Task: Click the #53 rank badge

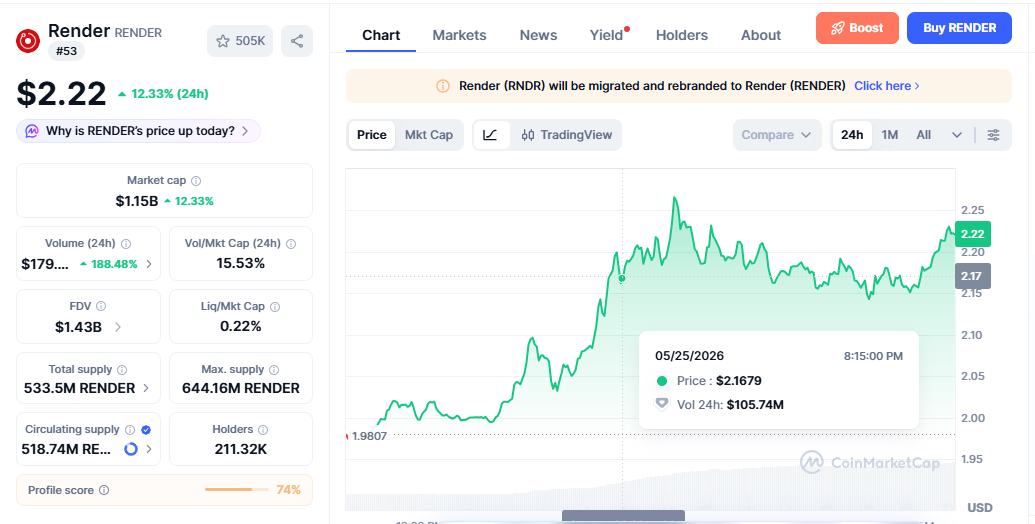Action: [66, 51]
